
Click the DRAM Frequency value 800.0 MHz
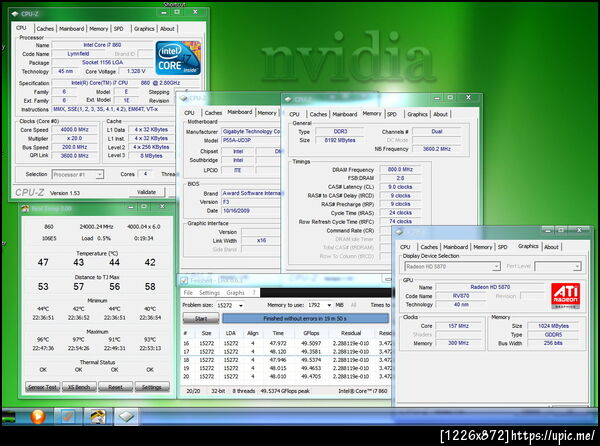click(400, 169)
